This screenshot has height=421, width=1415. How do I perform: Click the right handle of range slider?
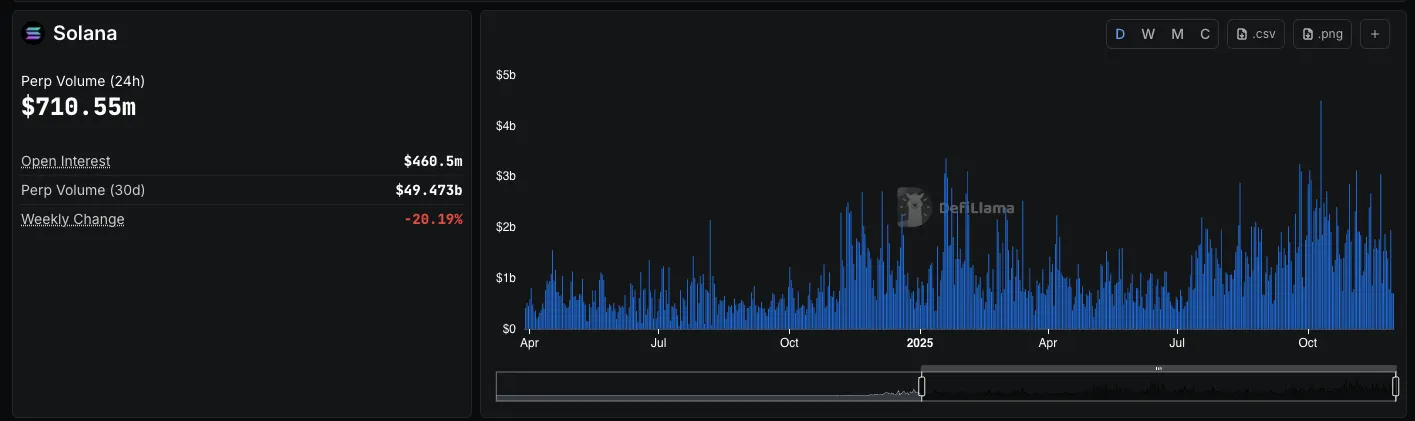tap(1395, 386)
